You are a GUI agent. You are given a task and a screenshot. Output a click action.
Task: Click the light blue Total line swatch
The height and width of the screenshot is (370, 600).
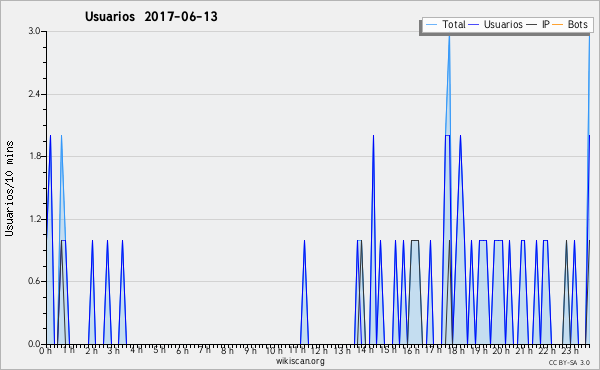[x=431, y=25]
